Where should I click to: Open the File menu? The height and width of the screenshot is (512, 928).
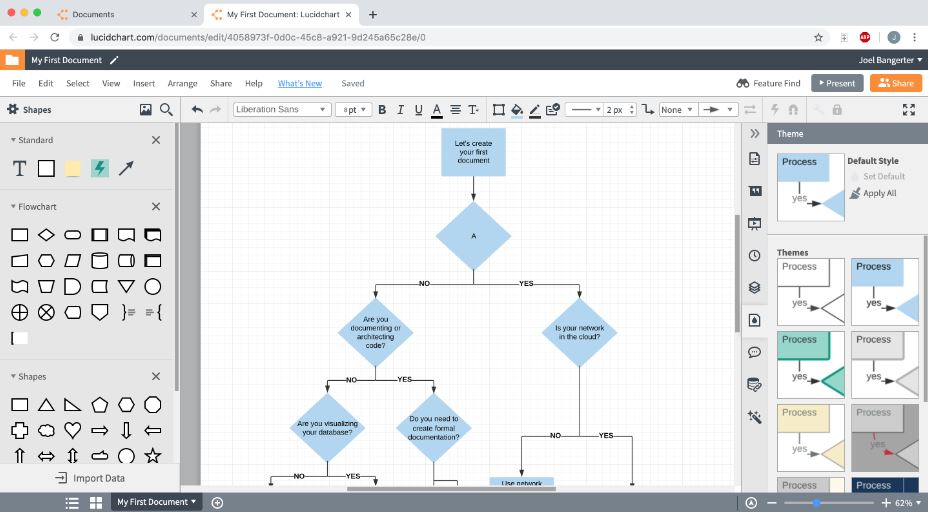pyautogui.click(x=19, y=83)
